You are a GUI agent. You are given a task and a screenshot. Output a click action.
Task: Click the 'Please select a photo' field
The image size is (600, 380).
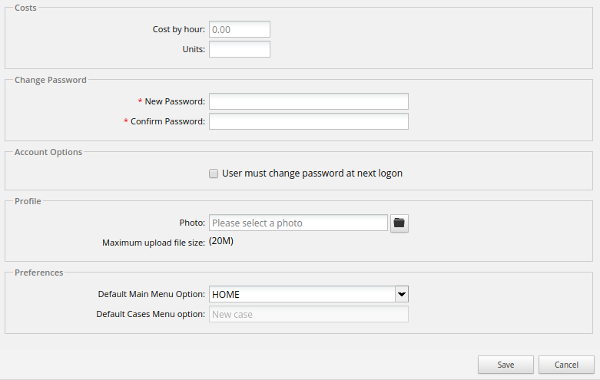[x=298, y=223]
